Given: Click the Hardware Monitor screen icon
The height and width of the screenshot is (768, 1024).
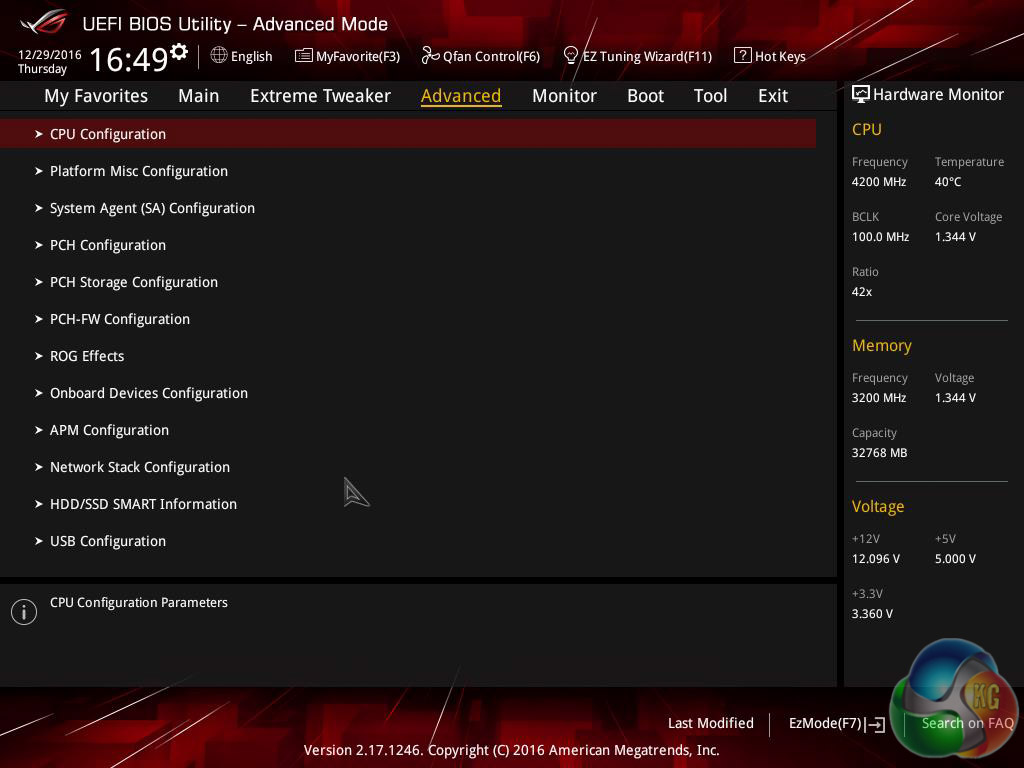Looking at the screenshot, I should click(861, 95).
